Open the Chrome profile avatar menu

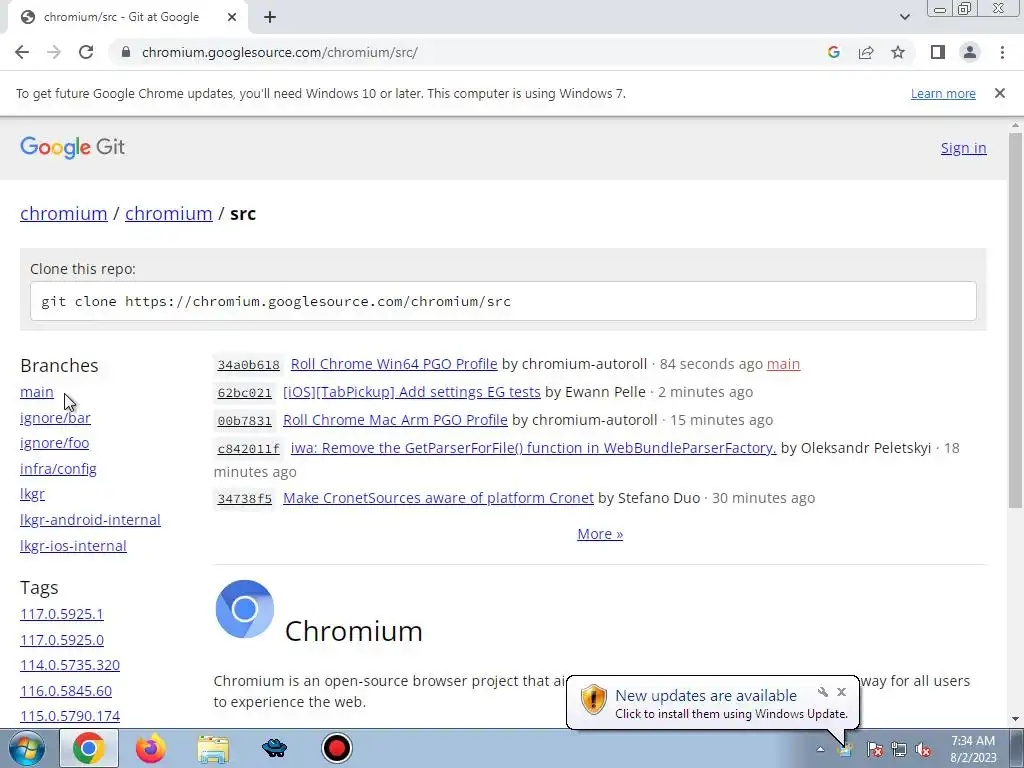click(x=970, y=52)
